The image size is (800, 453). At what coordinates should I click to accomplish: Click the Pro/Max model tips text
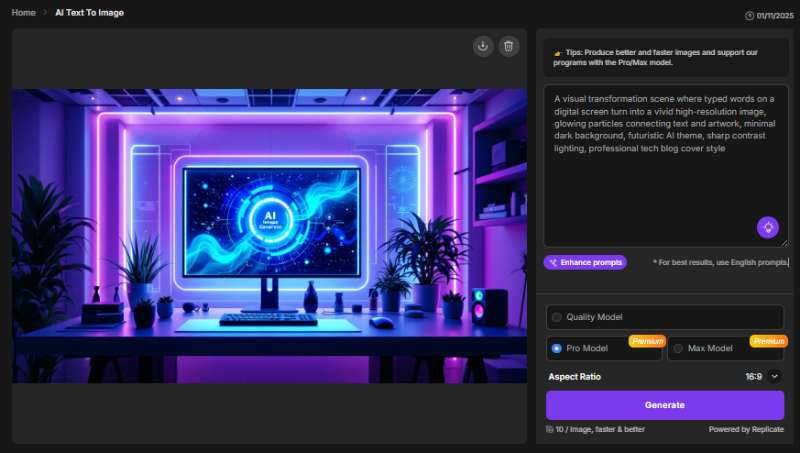(656, 58)
